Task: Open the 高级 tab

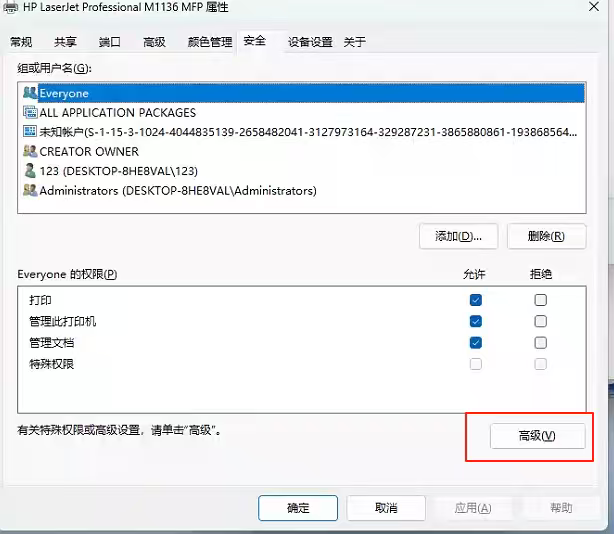Action: pos(154,42)
